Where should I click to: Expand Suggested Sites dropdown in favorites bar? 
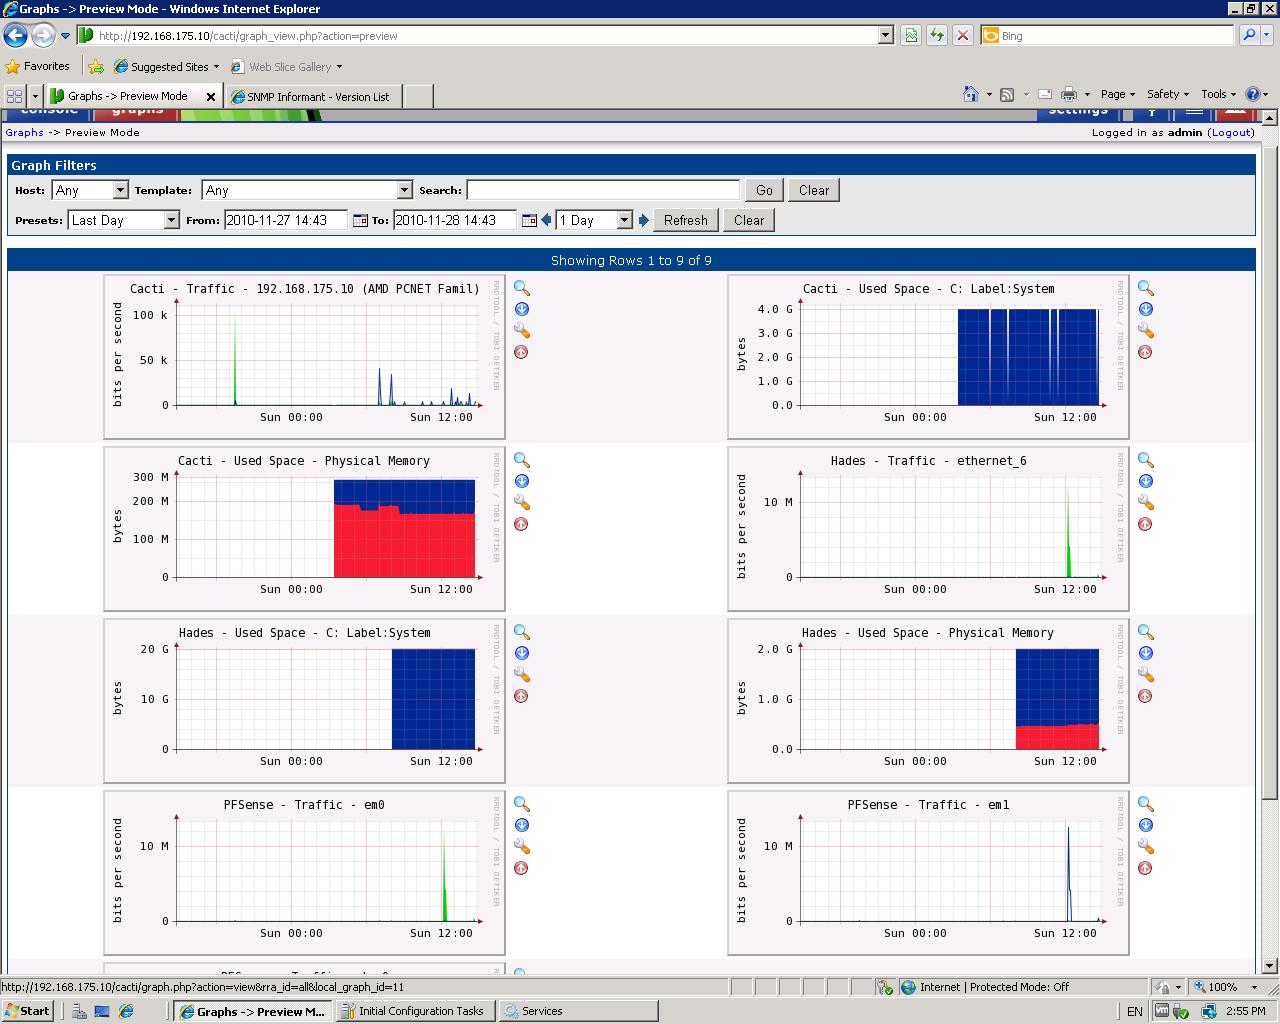pyautogui.click(x=216, y=67)
